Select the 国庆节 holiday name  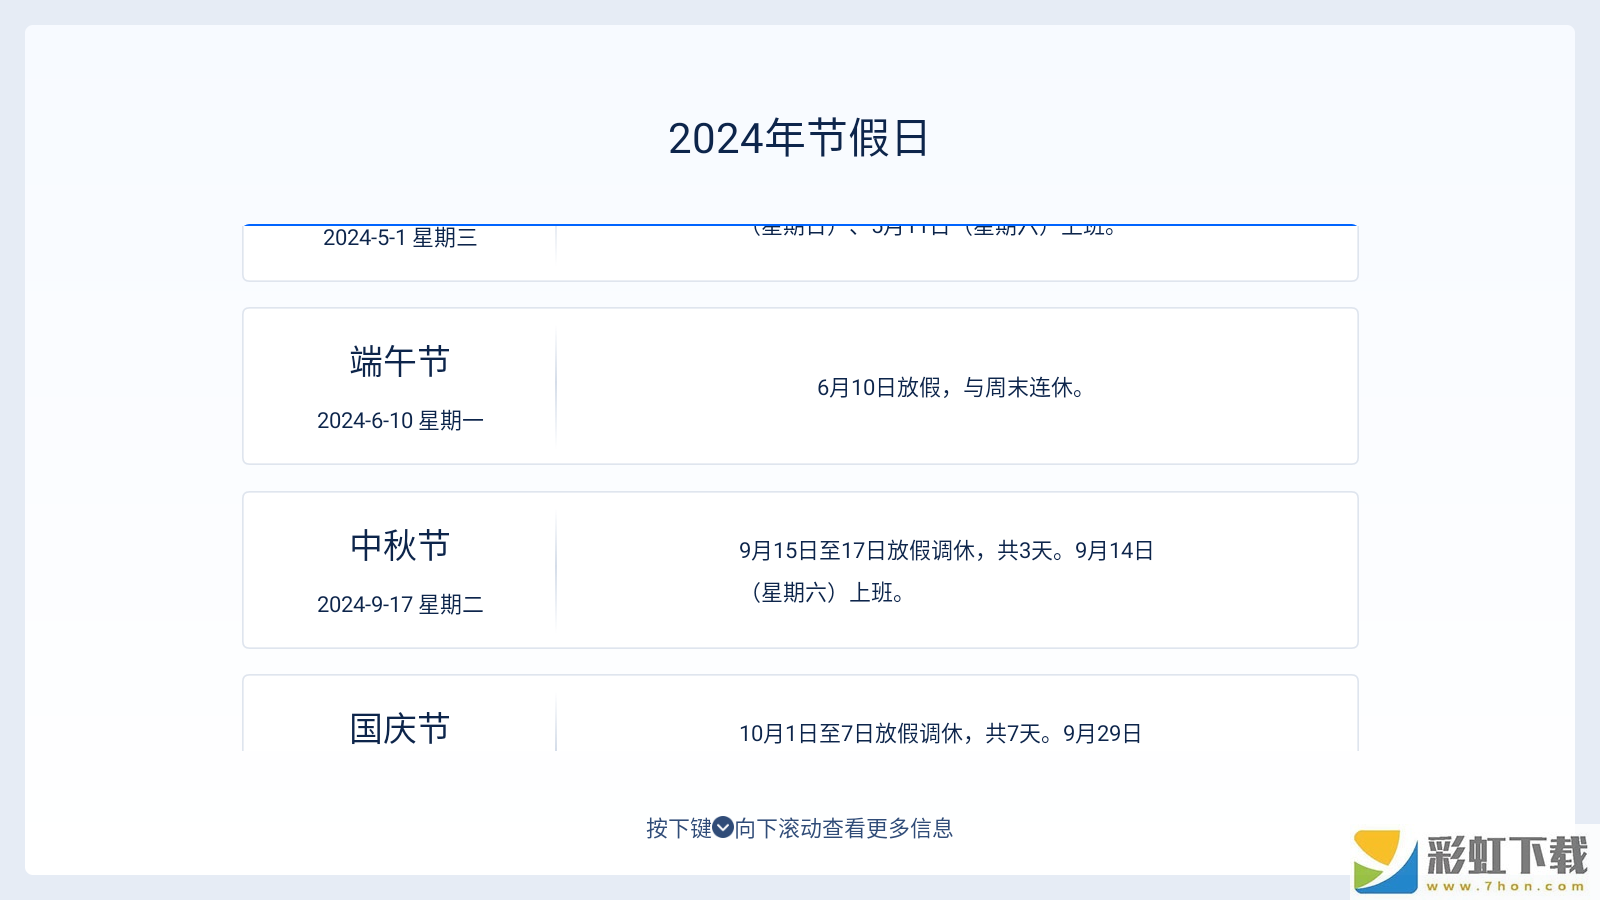[400, 729]
